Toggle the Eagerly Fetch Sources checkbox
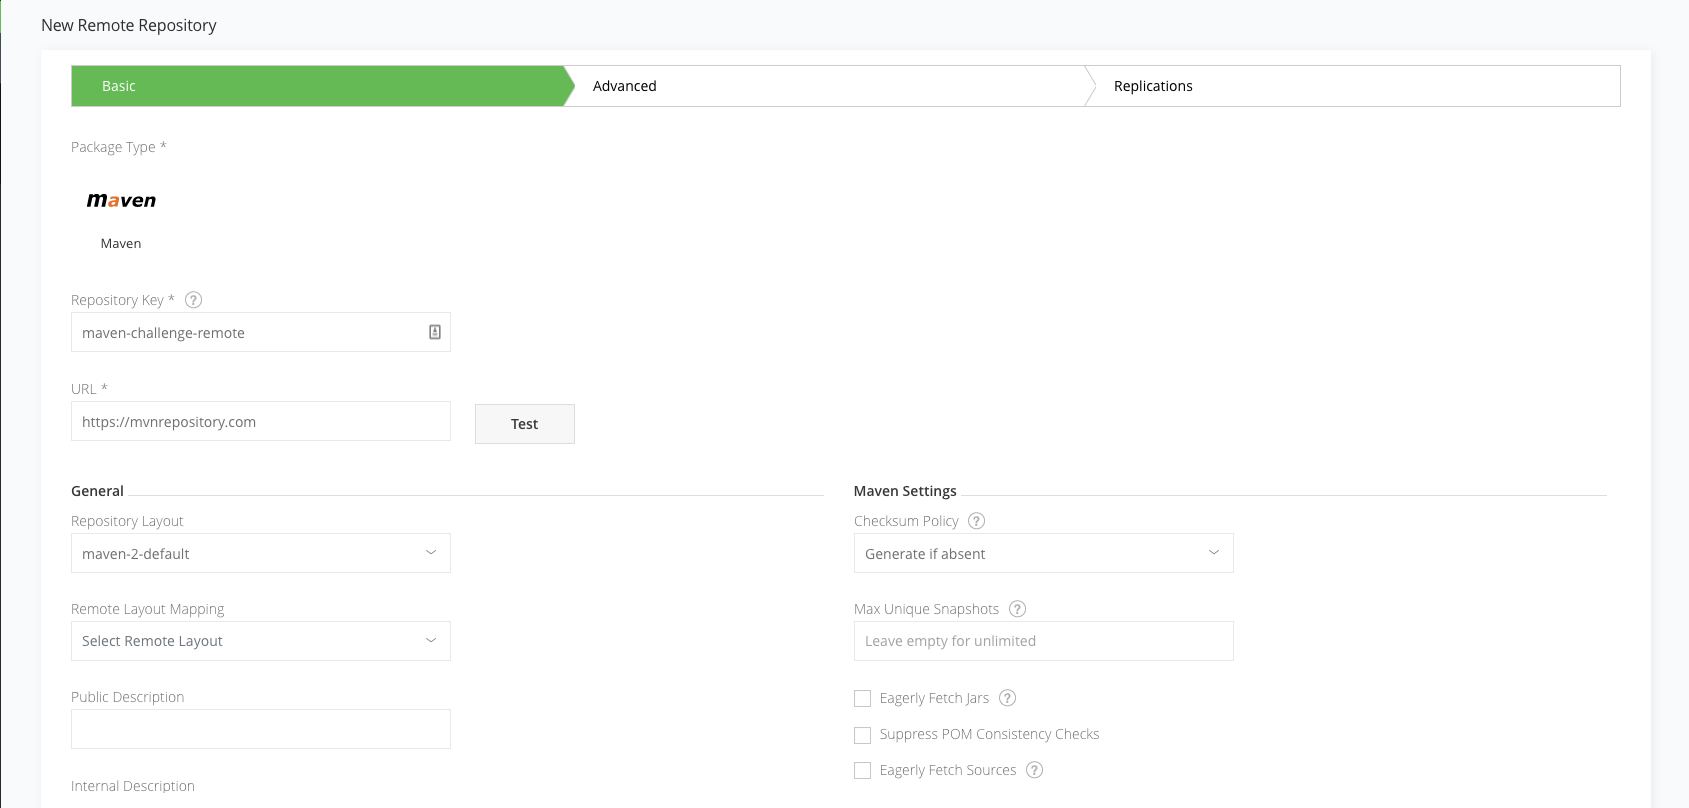The height and width of the screenshot is (808, 1689). click(862, 771)
